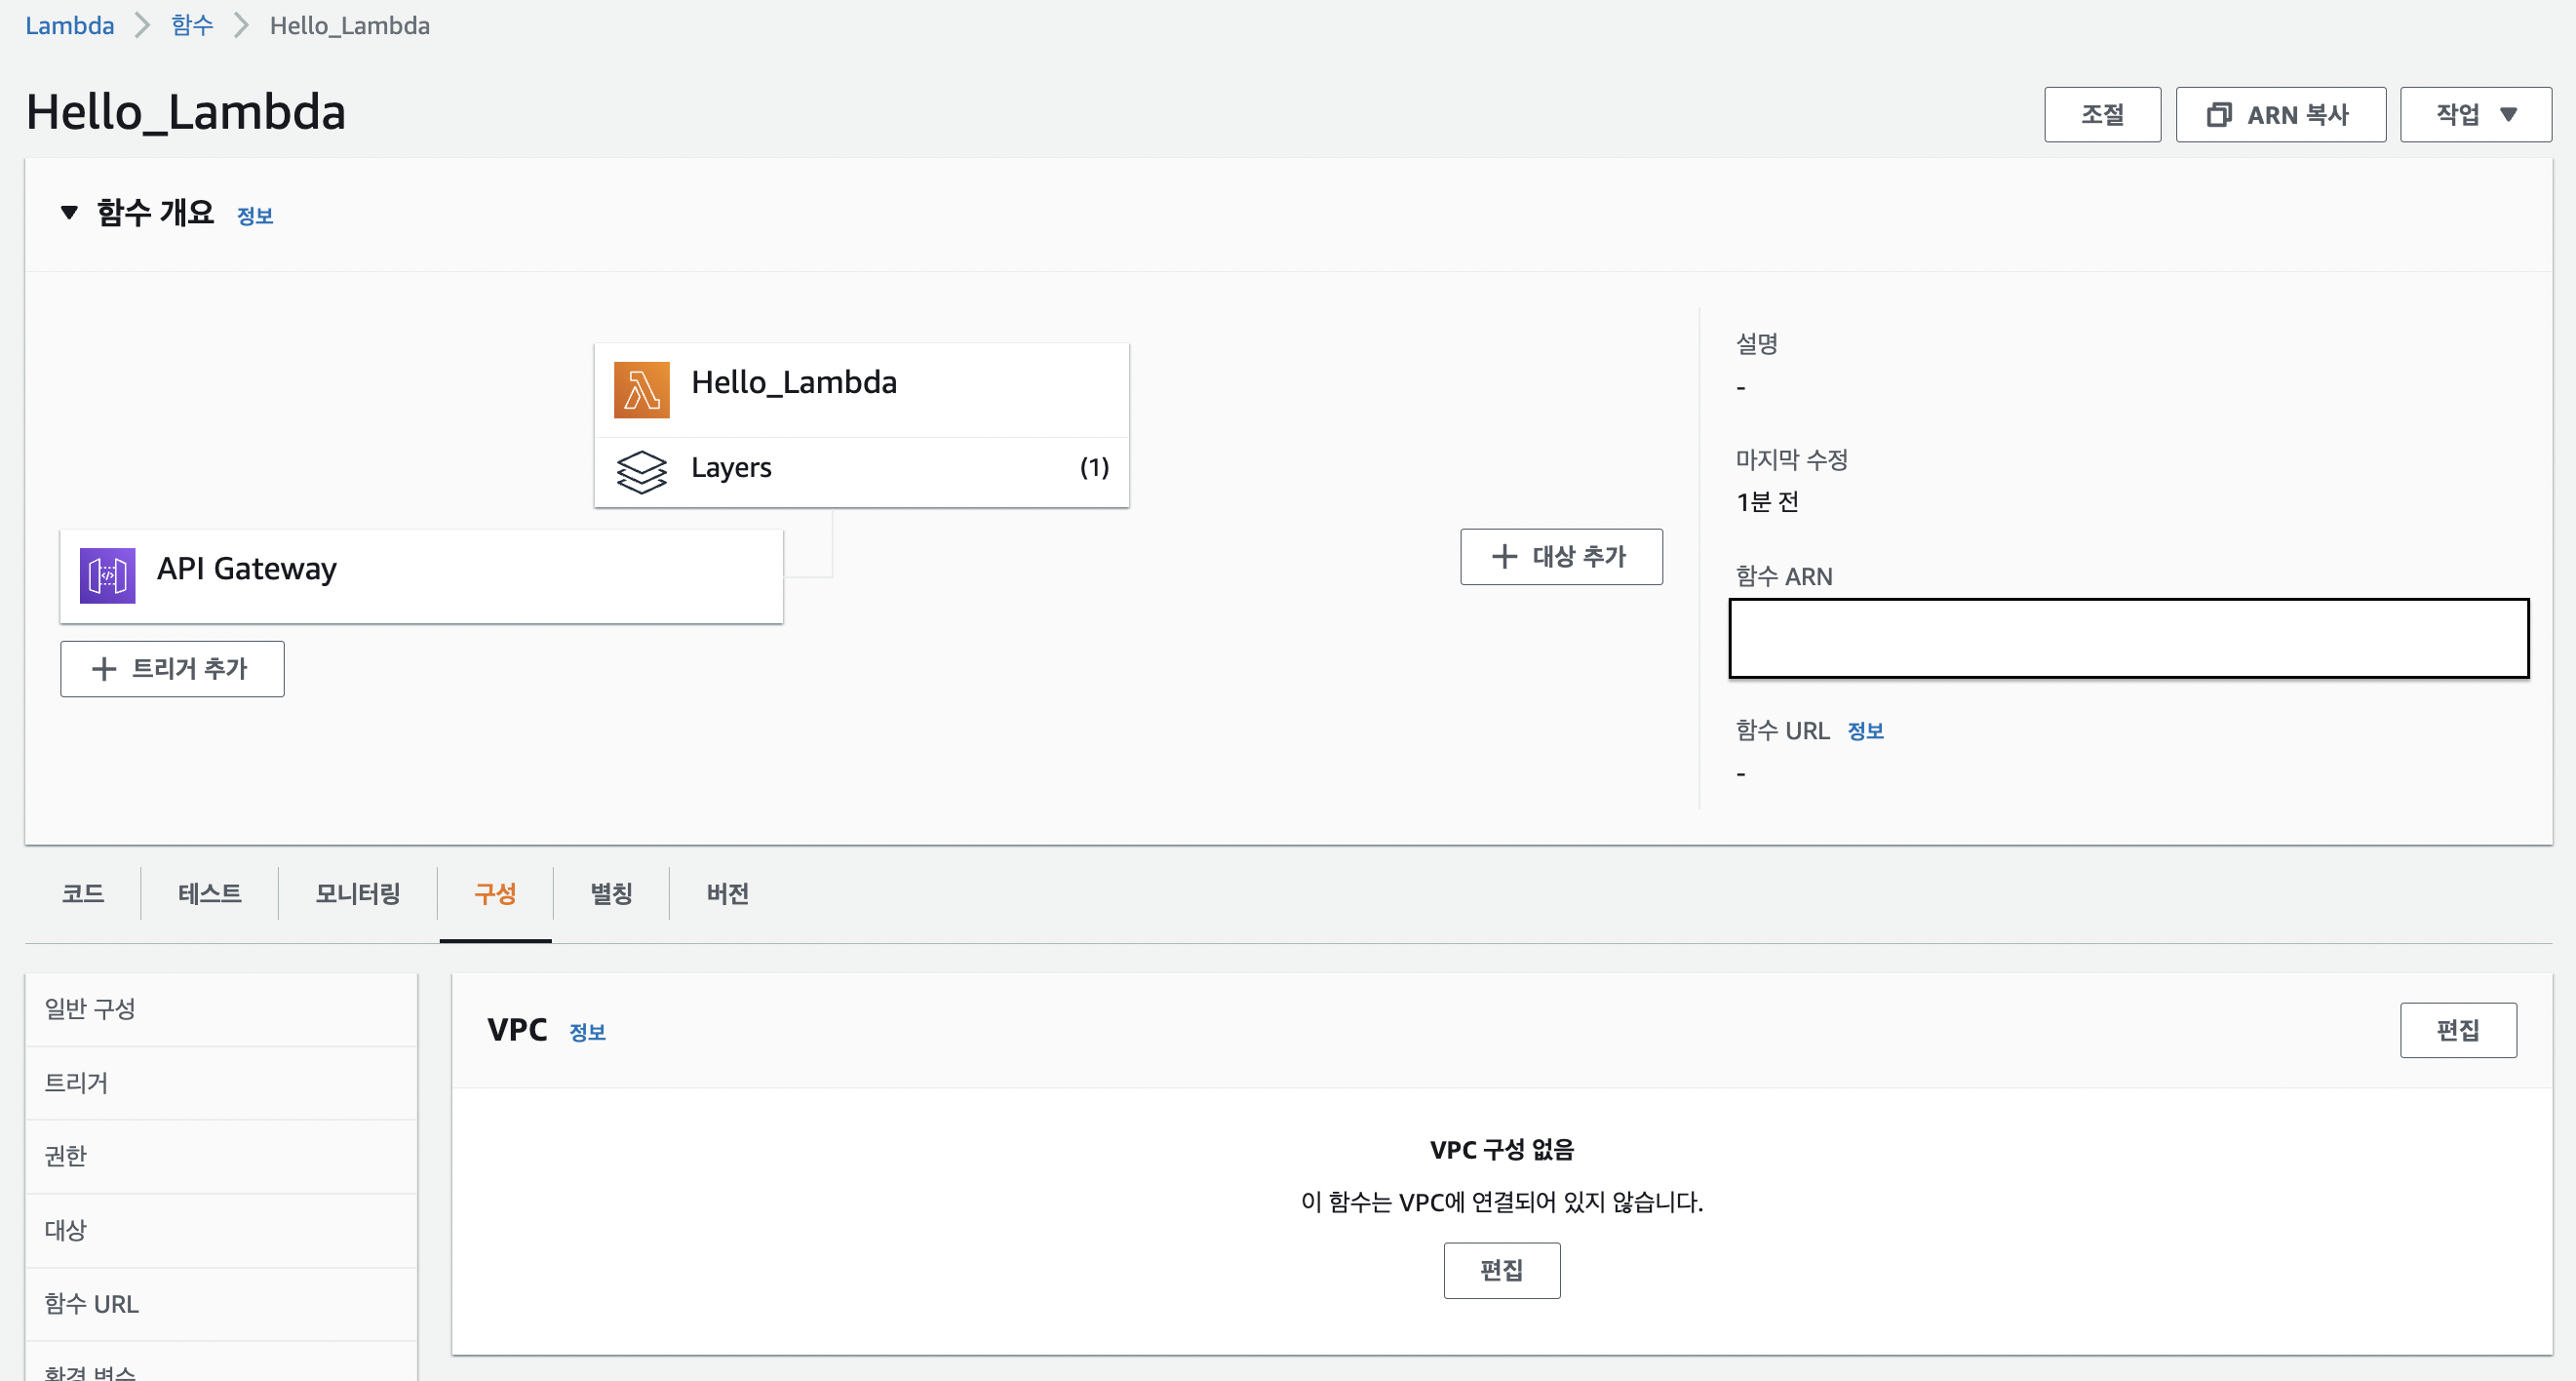Click the 편집 button in VPC header
Image resolution: width=2576 pixels, height=1381 pixels.
click(x=2458, y=1030)
